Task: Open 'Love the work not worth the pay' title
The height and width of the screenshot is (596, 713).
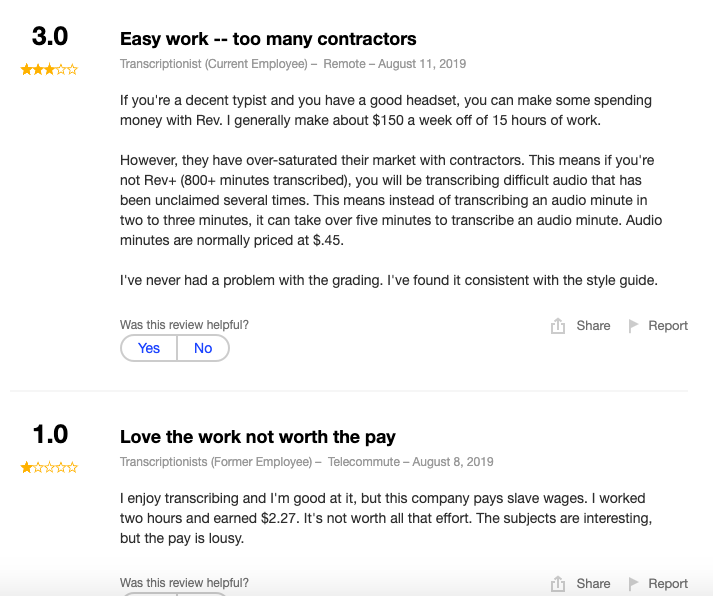Action: (x=257, y=437)
